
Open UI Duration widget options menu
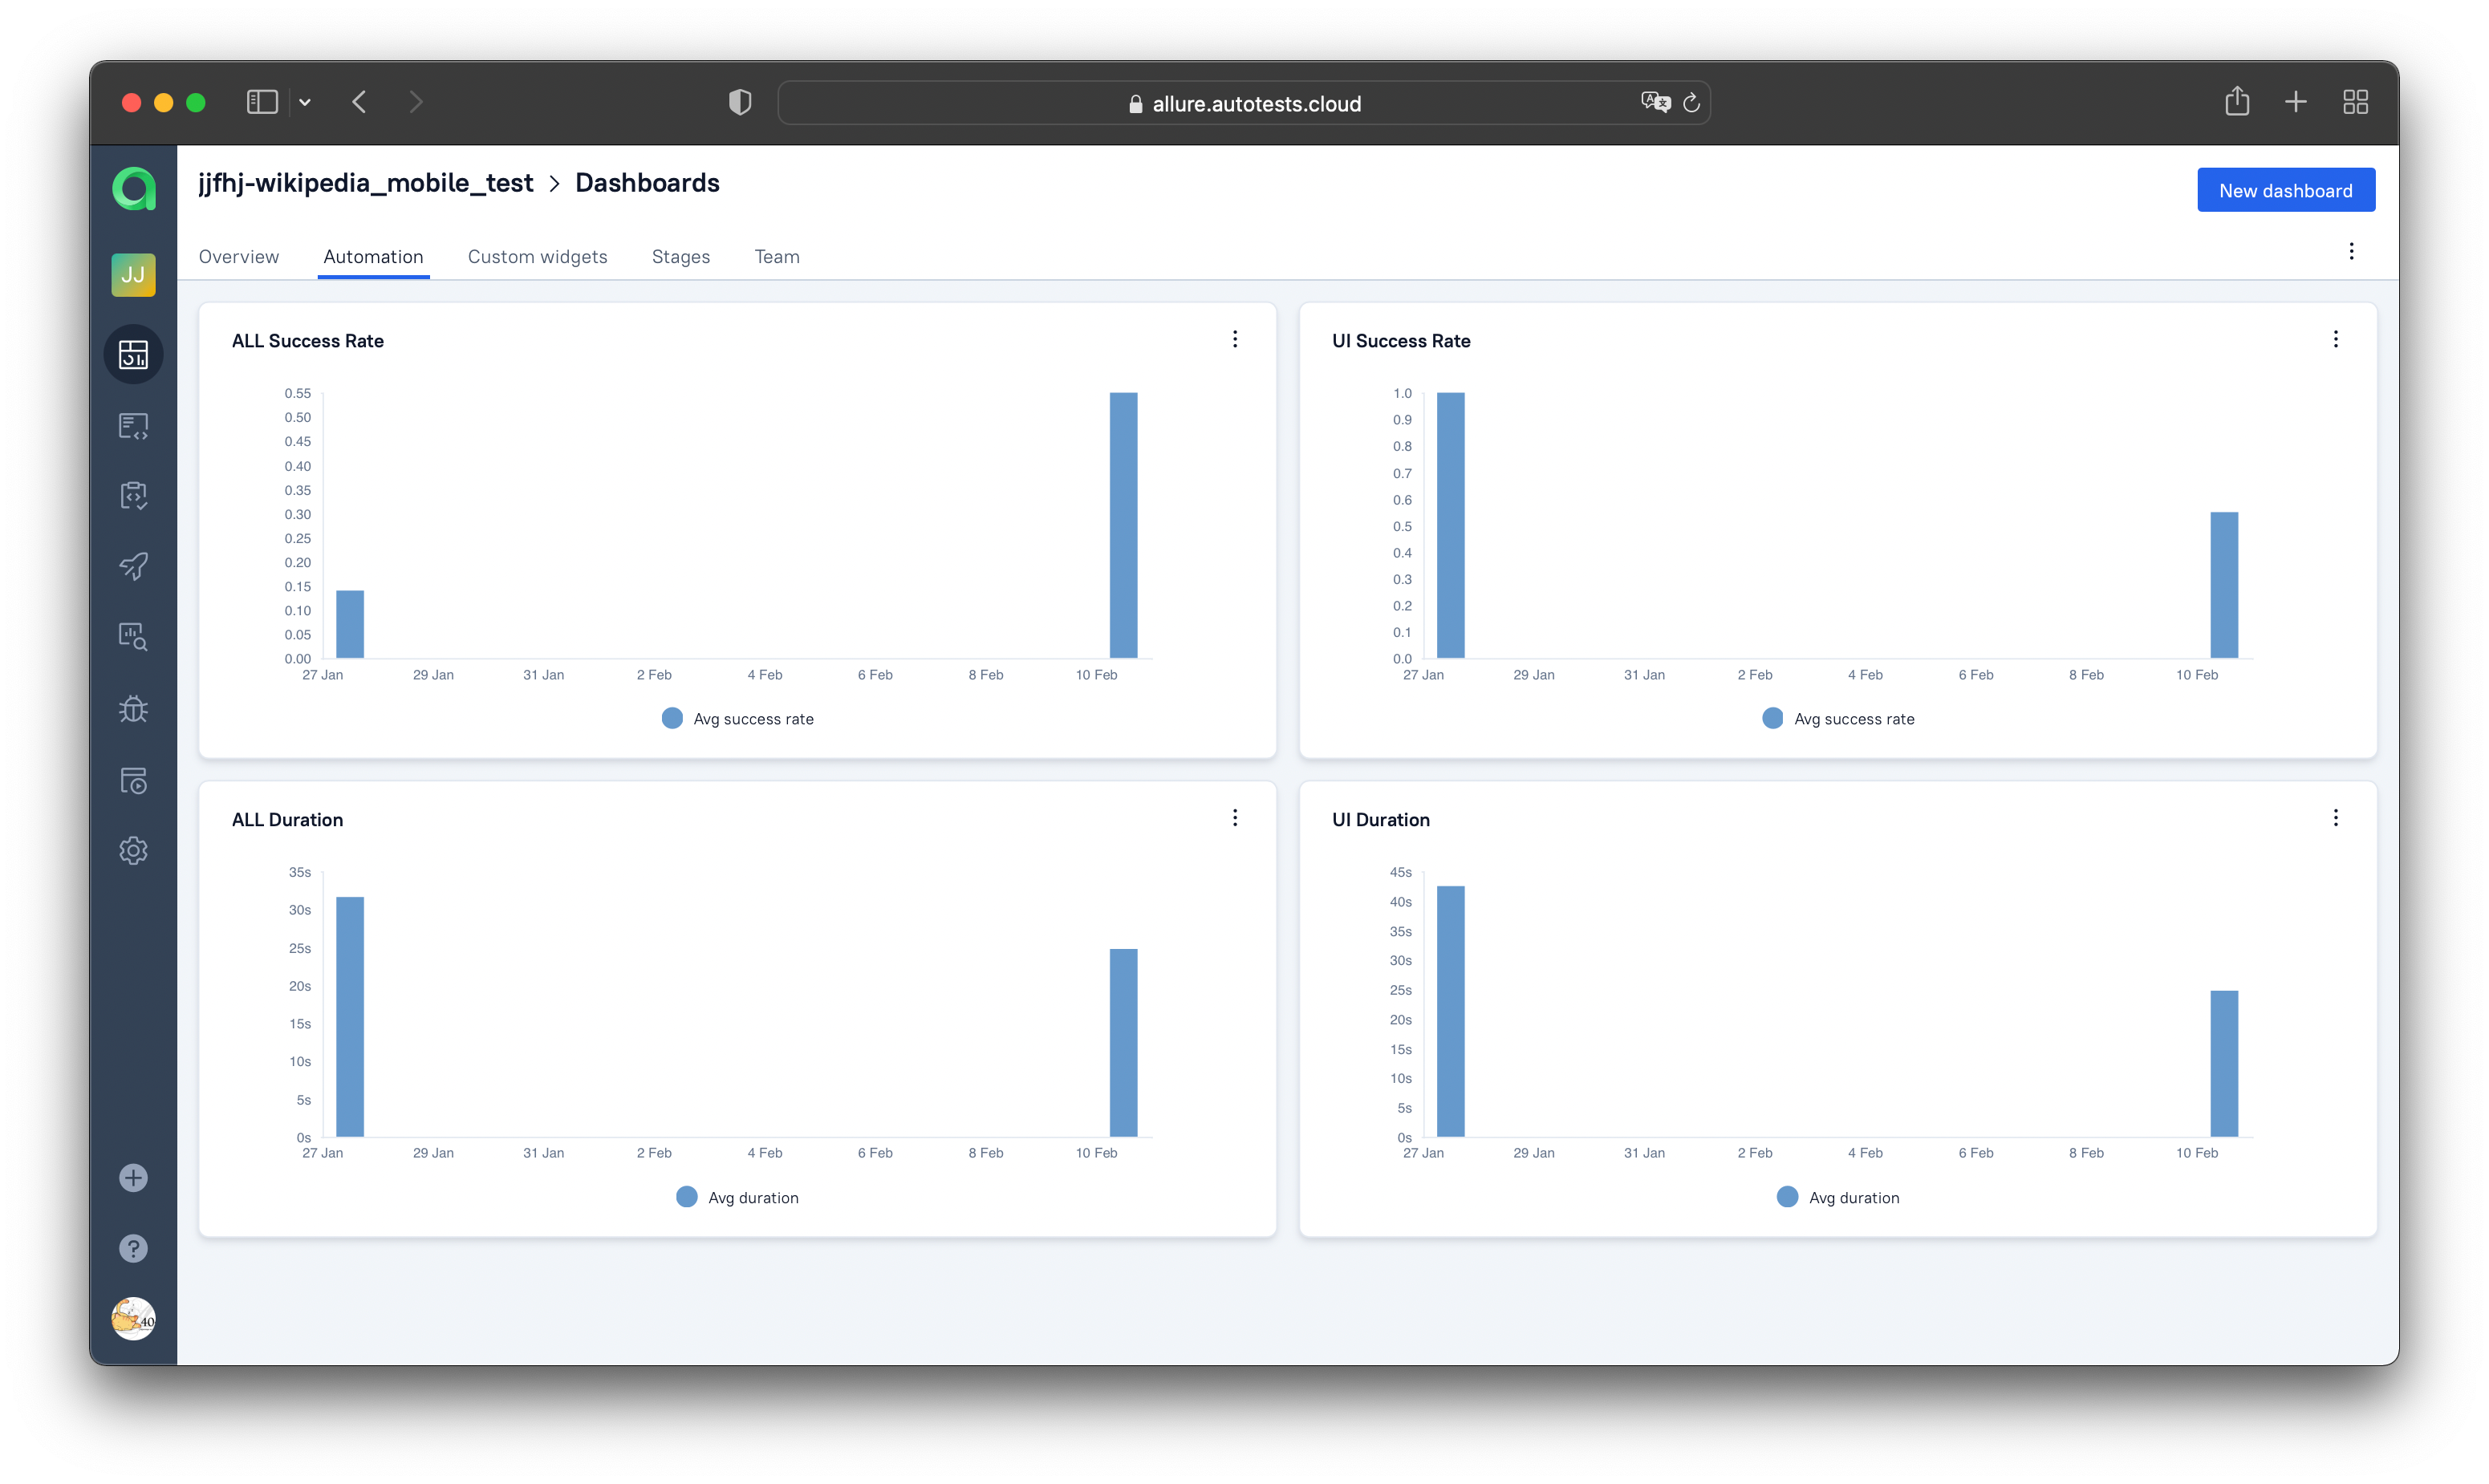pos(2335,818)
